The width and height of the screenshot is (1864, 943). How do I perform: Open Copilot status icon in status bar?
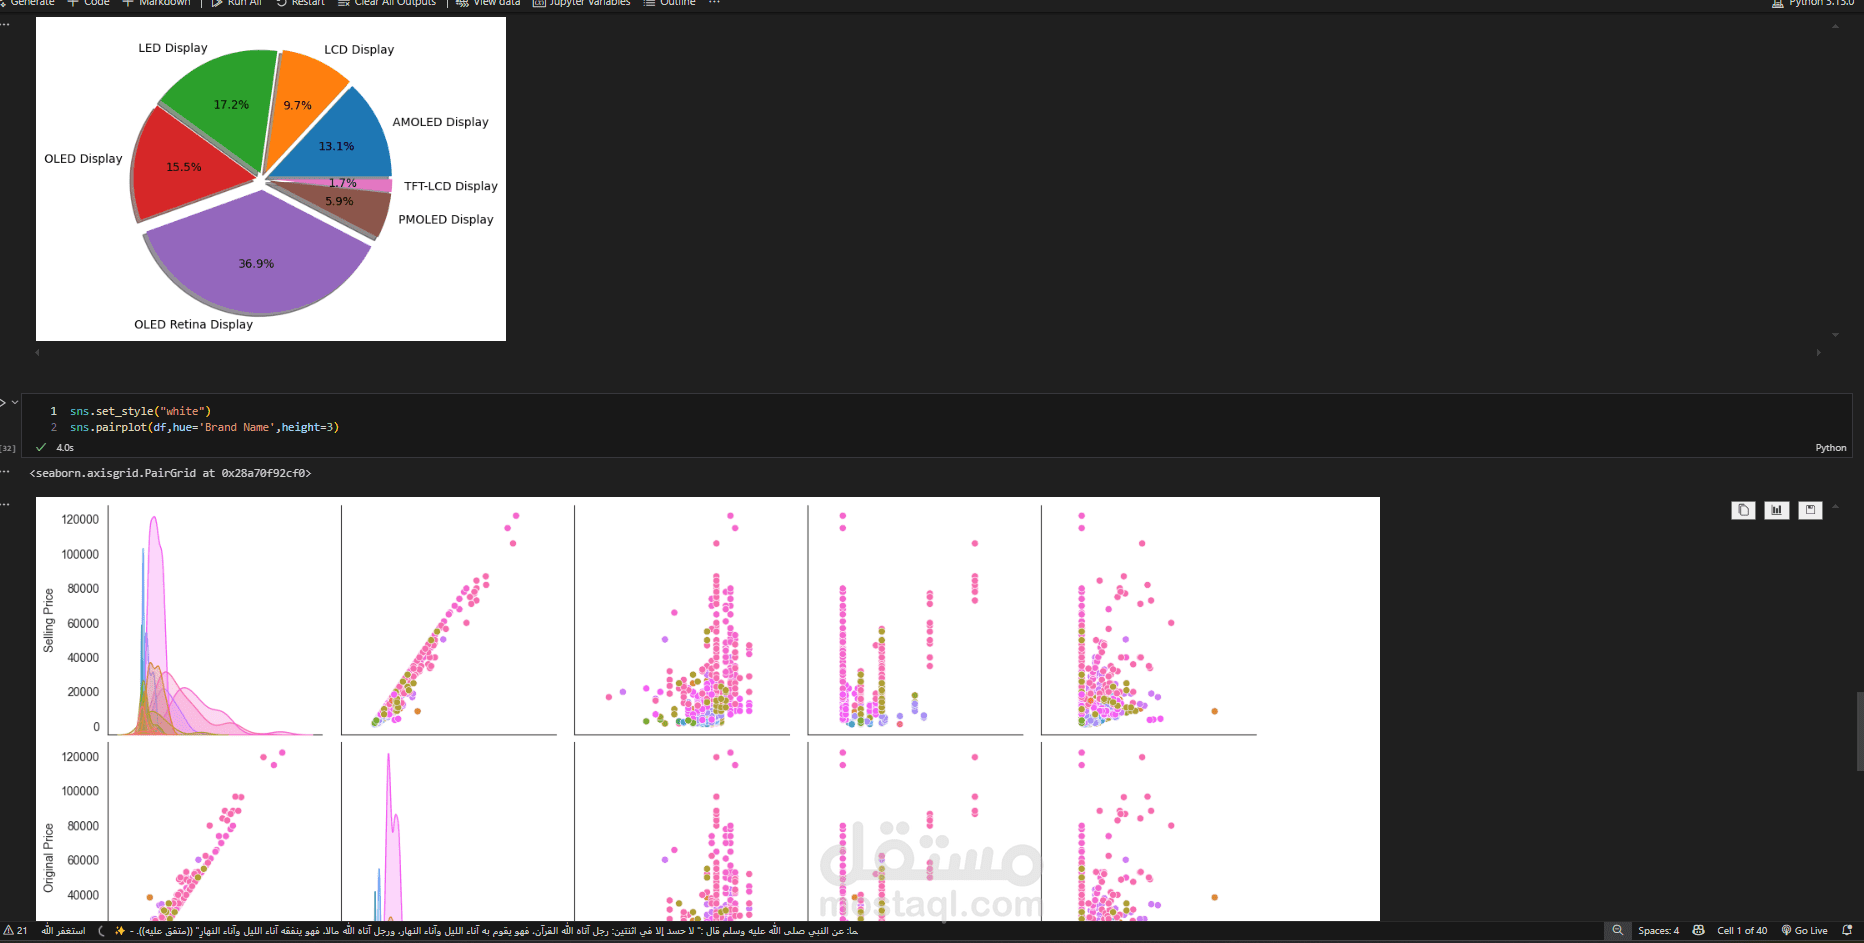[1698, 930]
